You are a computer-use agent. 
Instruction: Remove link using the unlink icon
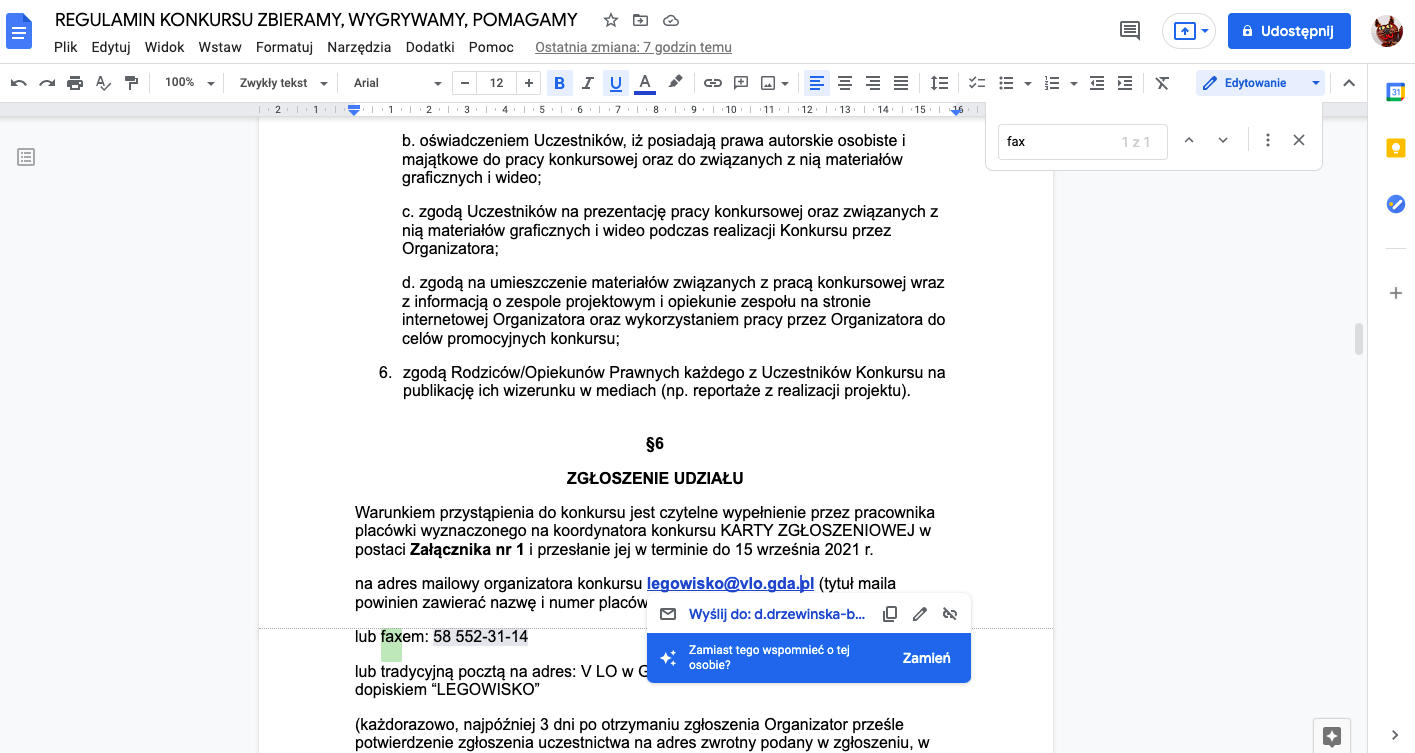[950, 614]
